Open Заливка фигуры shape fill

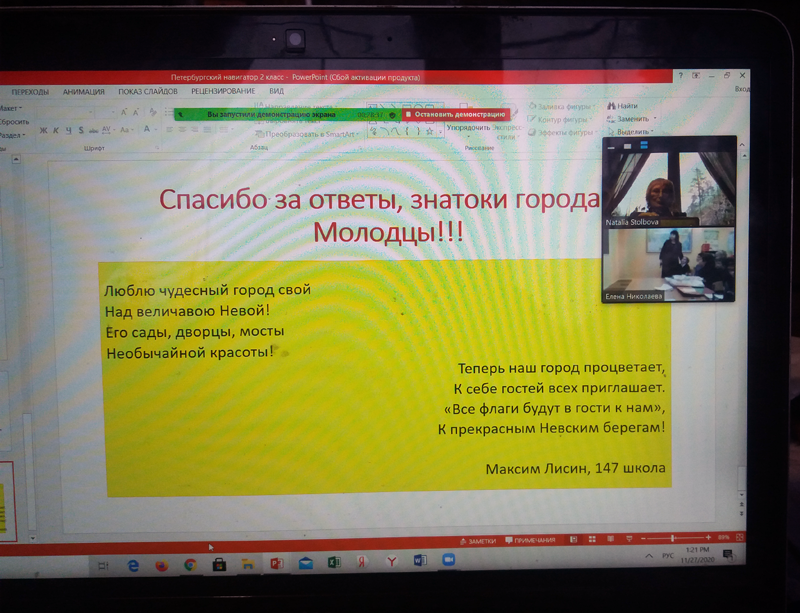(x=561, y=107)
